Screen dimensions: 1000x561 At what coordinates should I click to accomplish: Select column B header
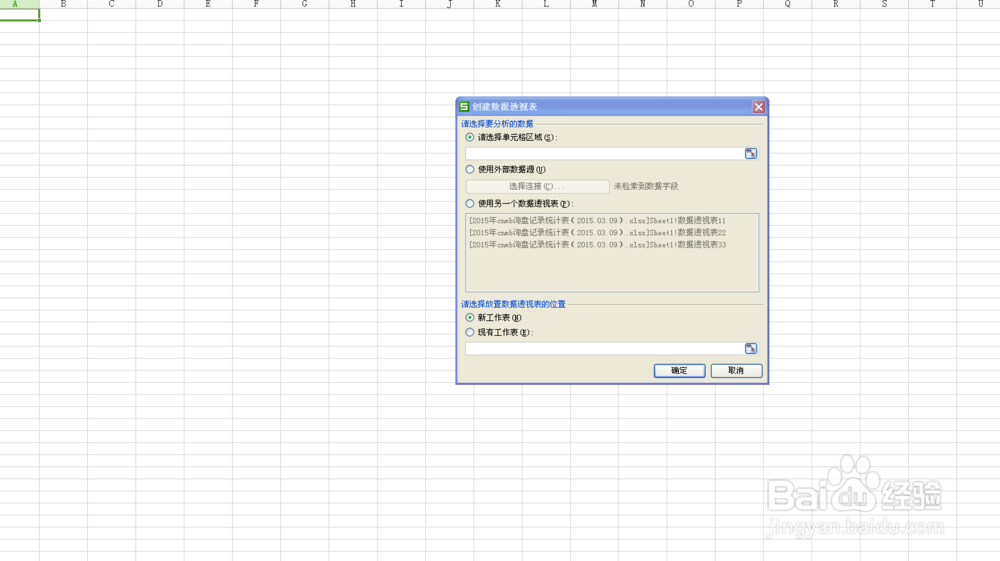point(63,4)
